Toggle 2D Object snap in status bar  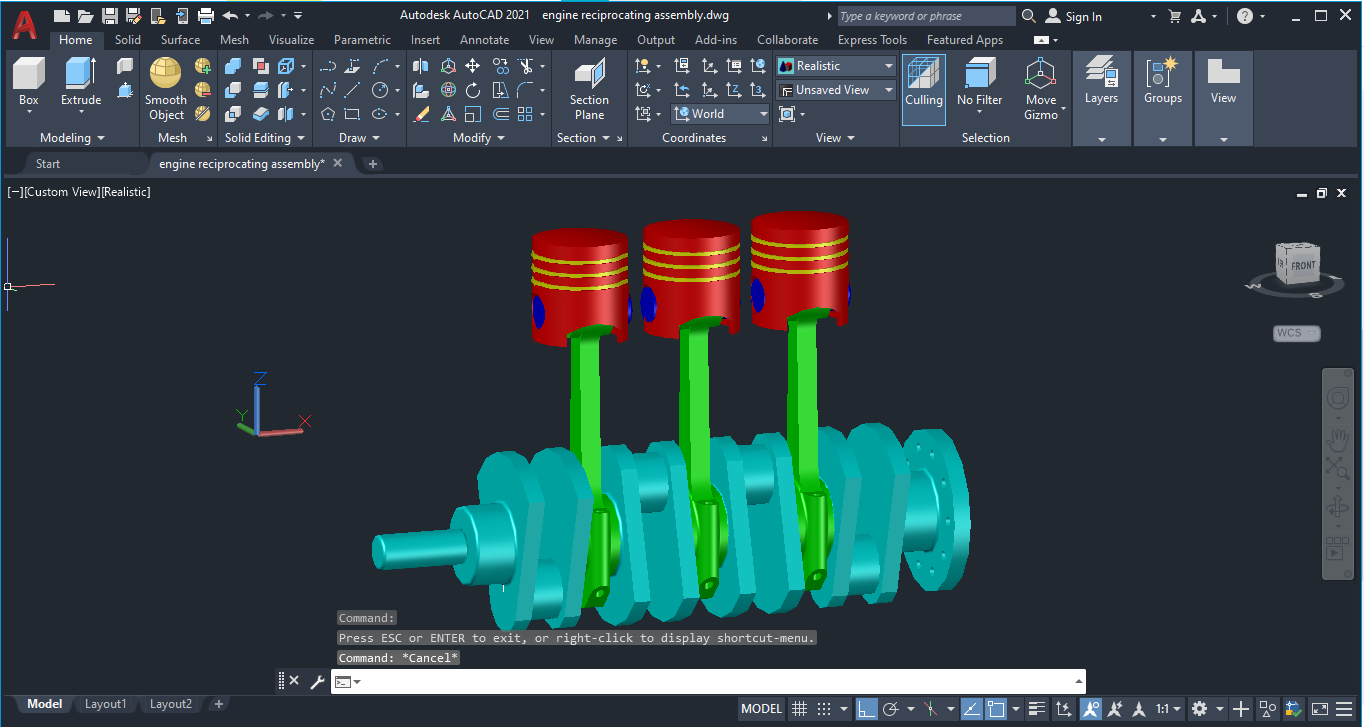coord(996,709)
